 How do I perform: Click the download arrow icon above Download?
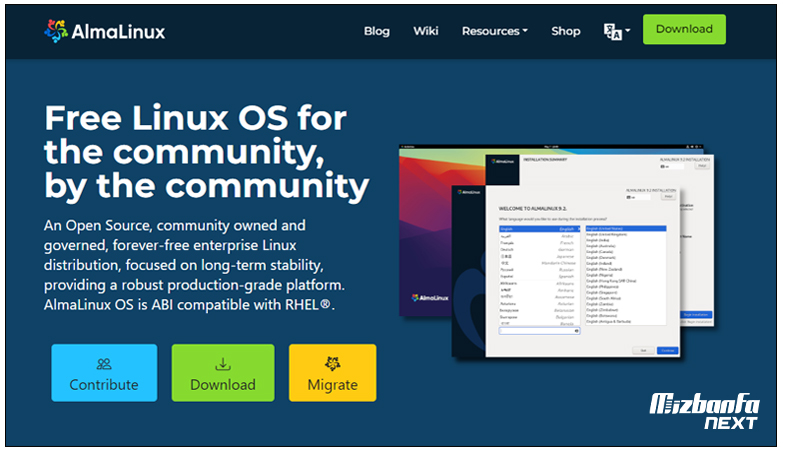click(x=223, y=364)
